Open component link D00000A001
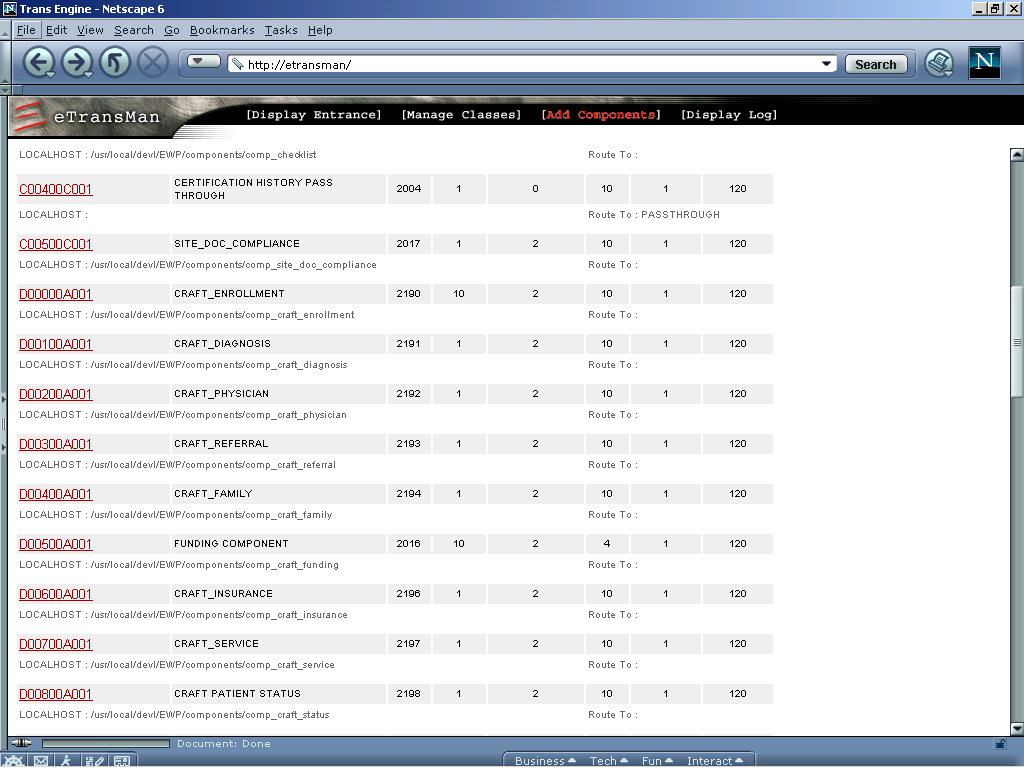This screenshot has width=1024, height=768. 55,294
